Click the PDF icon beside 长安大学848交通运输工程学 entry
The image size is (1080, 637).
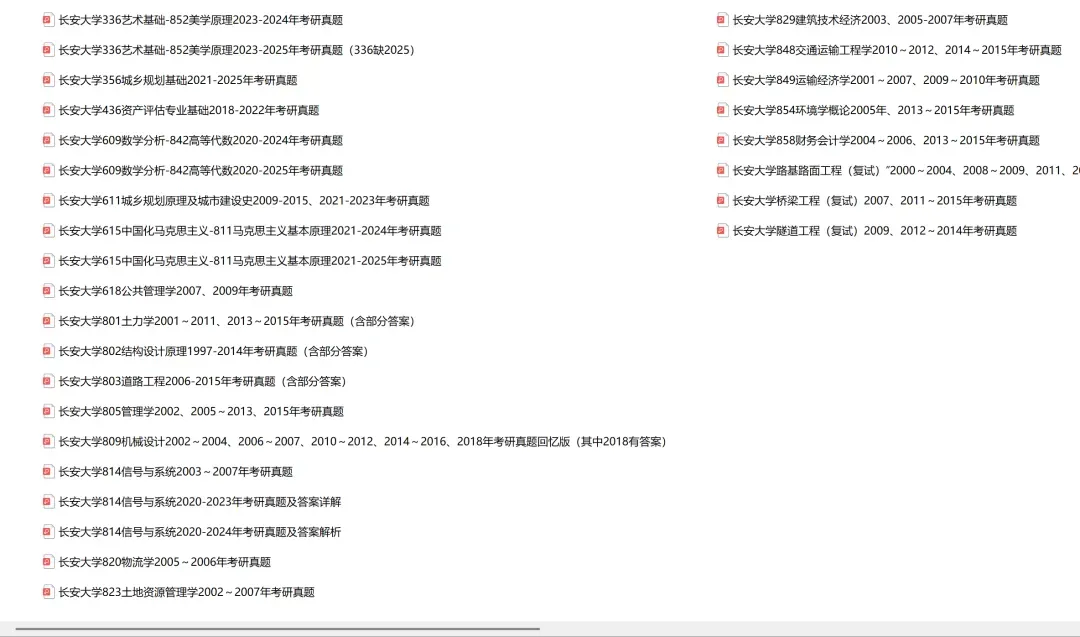click(x=721, y=49)
